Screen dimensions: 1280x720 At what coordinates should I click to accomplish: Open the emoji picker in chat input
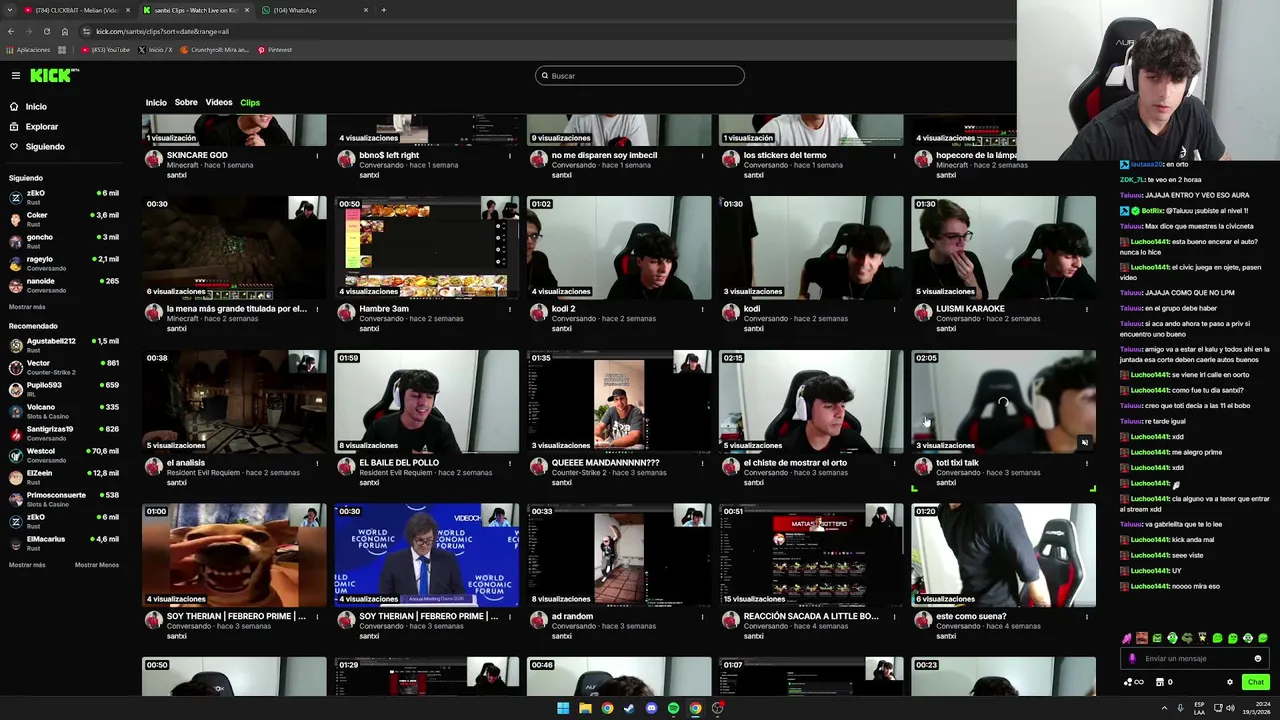[1258, 658]
